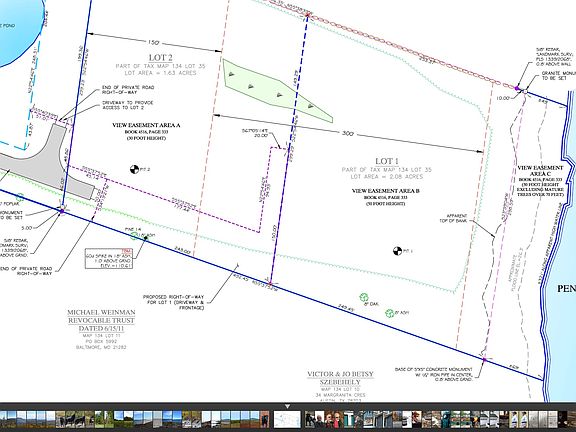Click the TBM benchmark note box
This screenshot has height=432, width=576.
[x=109, y=258]
